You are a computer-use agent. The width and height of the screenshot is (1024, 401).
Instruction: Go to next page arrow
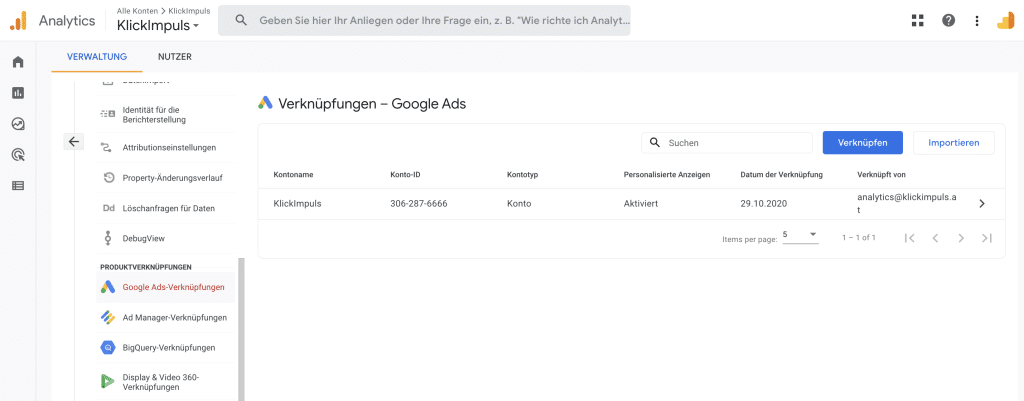click(x=961, y=238)
